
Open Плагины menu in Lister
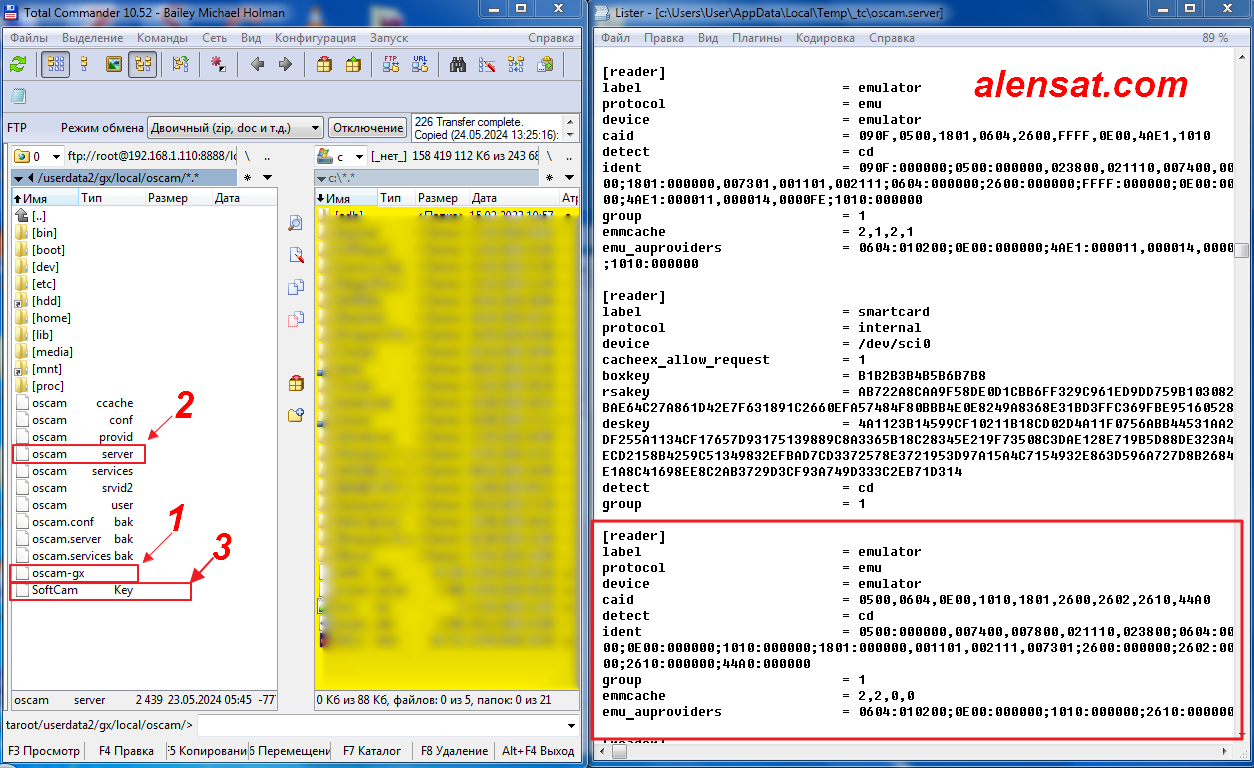757,38
